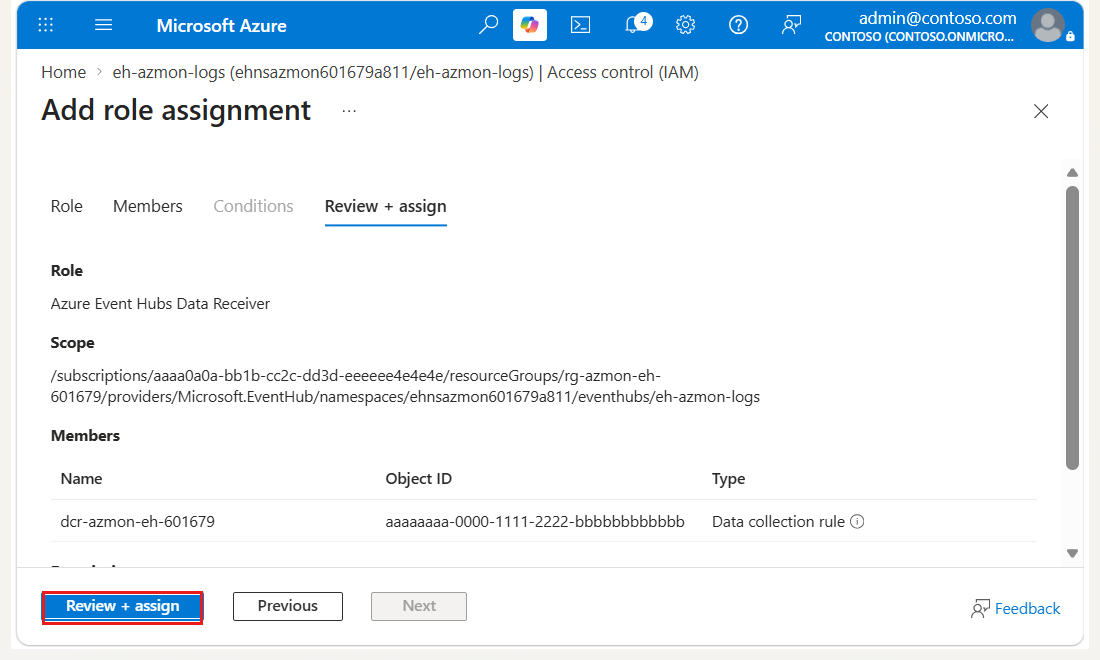Open the account avatar menu

point(1048,25)
